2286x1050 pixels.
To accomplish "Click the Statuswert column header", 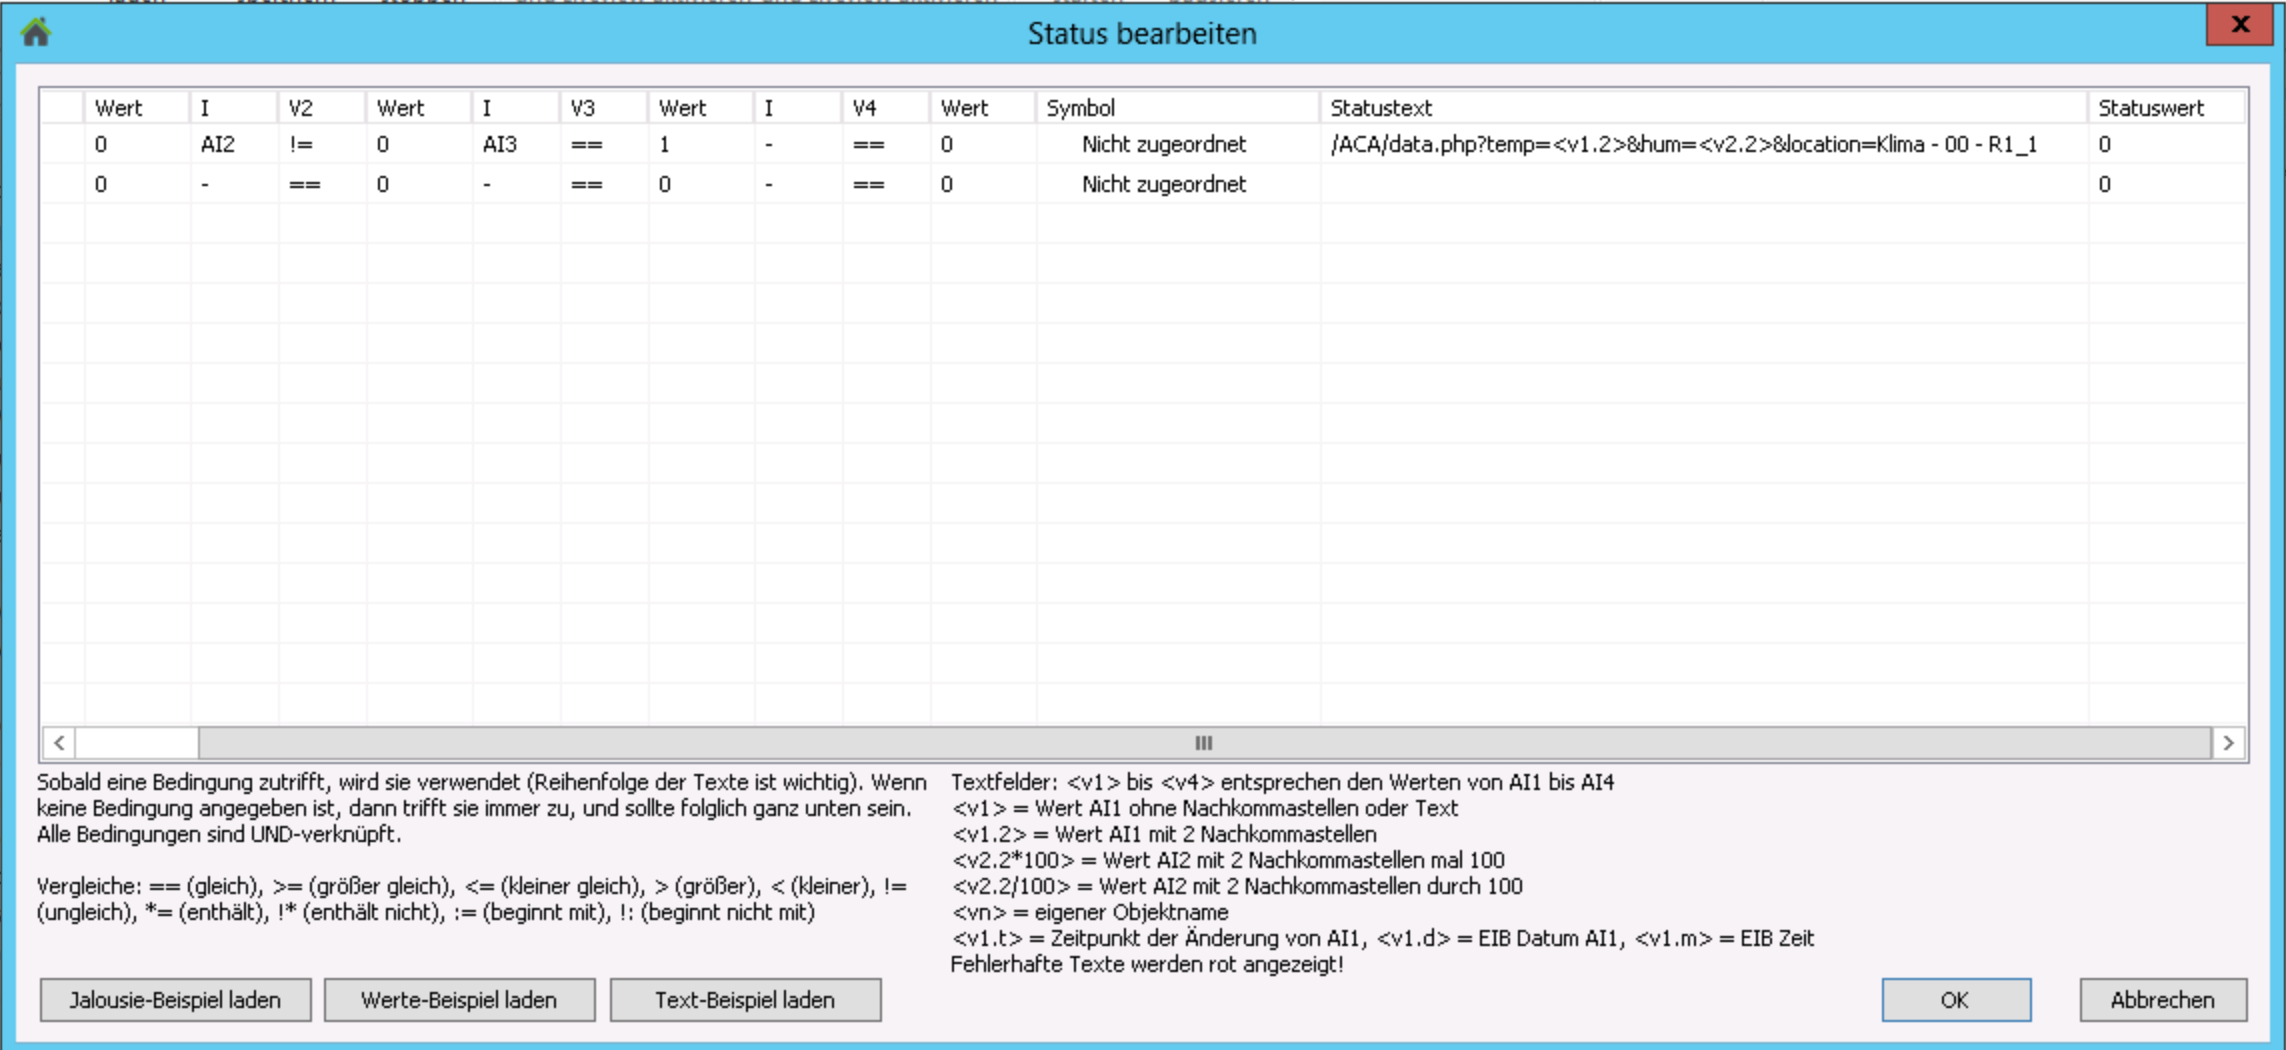I will point(2150,108).
